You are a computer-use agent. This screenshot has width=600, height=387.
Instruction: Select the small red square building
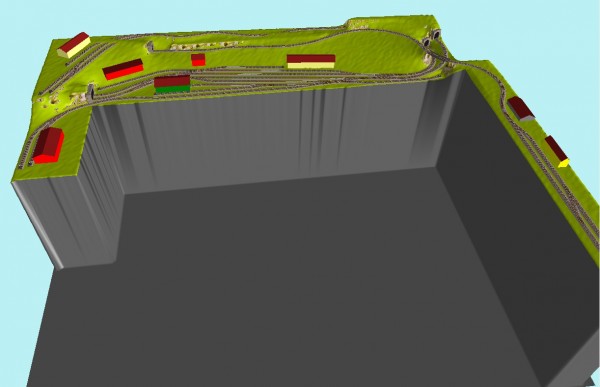coord(198,60)
